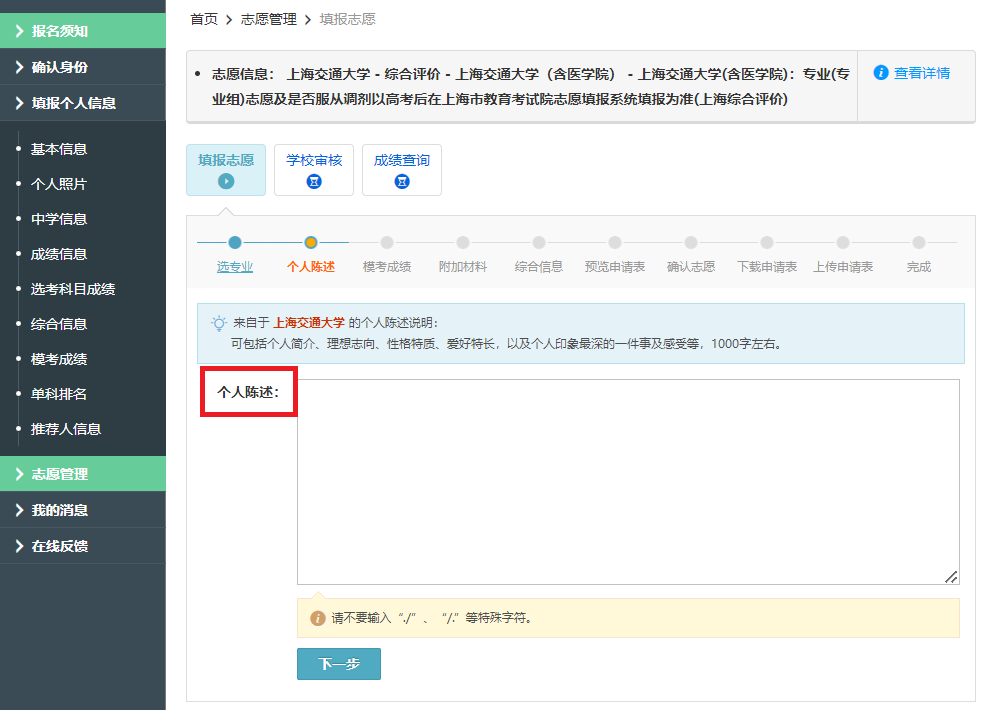Click the 模考成绩 step label in progress bar
The width and height of the screenshot is (984, 710).
coord(387,267)
